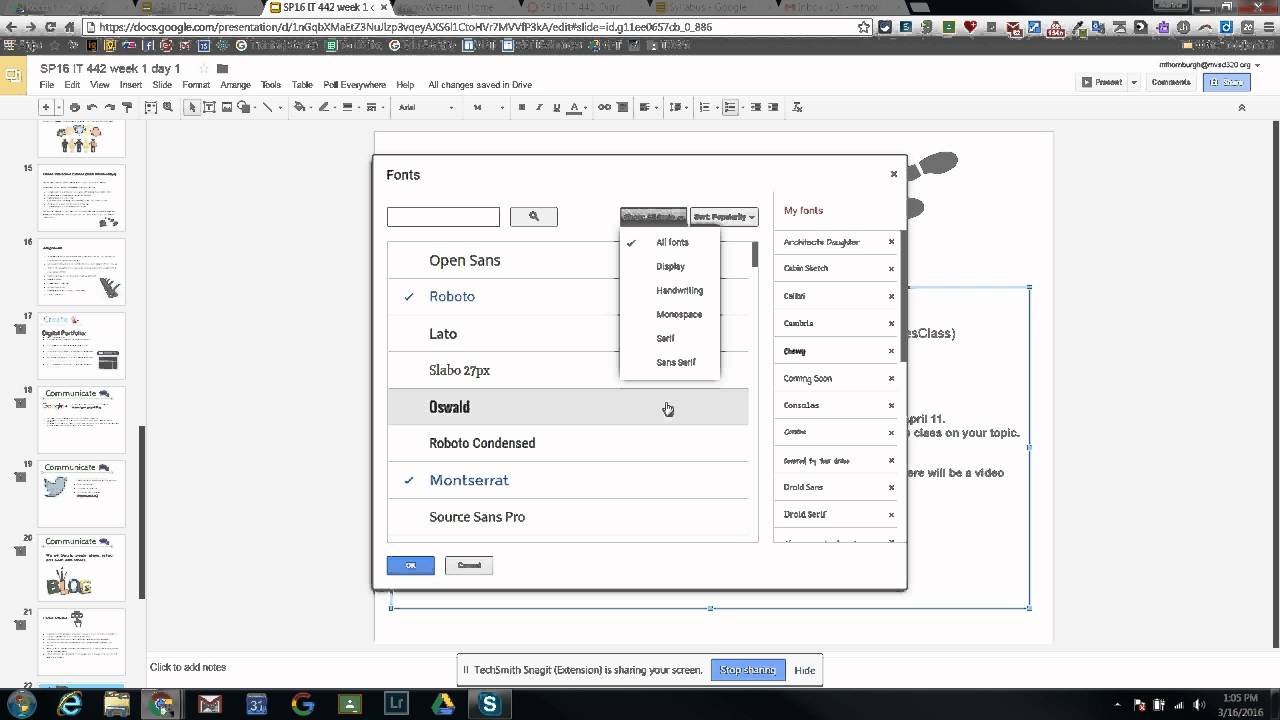Open Lightroom from the Windows taskbar
The image size is (1280, 720).
pyautogui.click(x=396, y=704)
